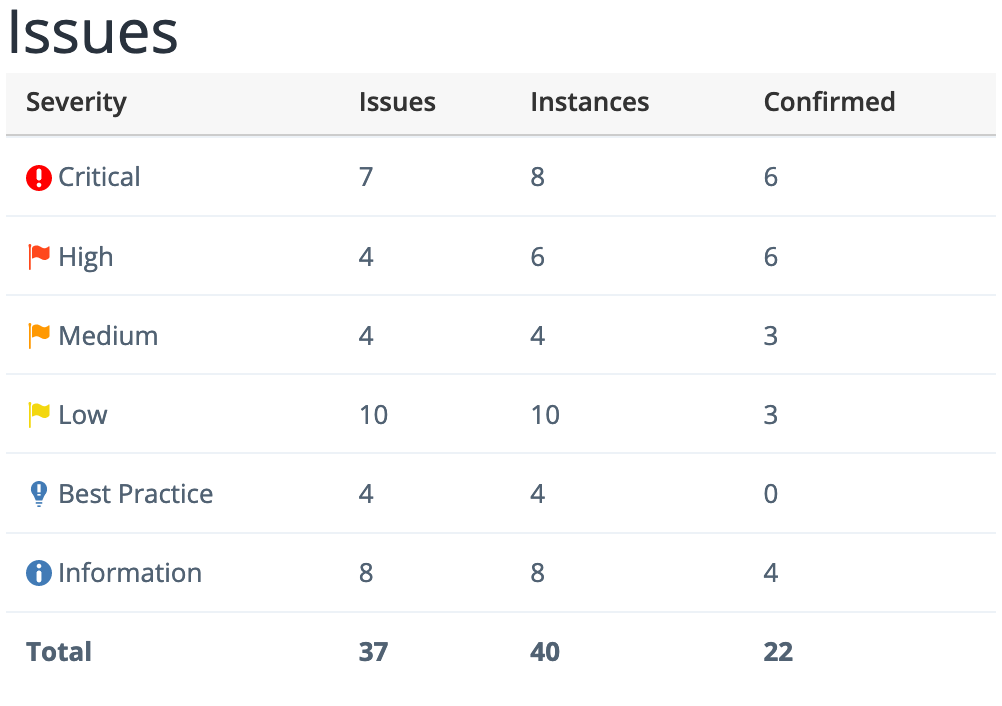Click the Confirmed column header

point(829,102)
